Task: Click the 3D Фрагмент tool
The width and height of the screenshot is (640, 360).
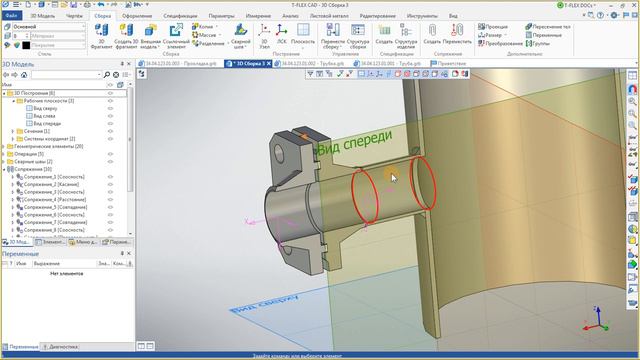Action: 102,36
